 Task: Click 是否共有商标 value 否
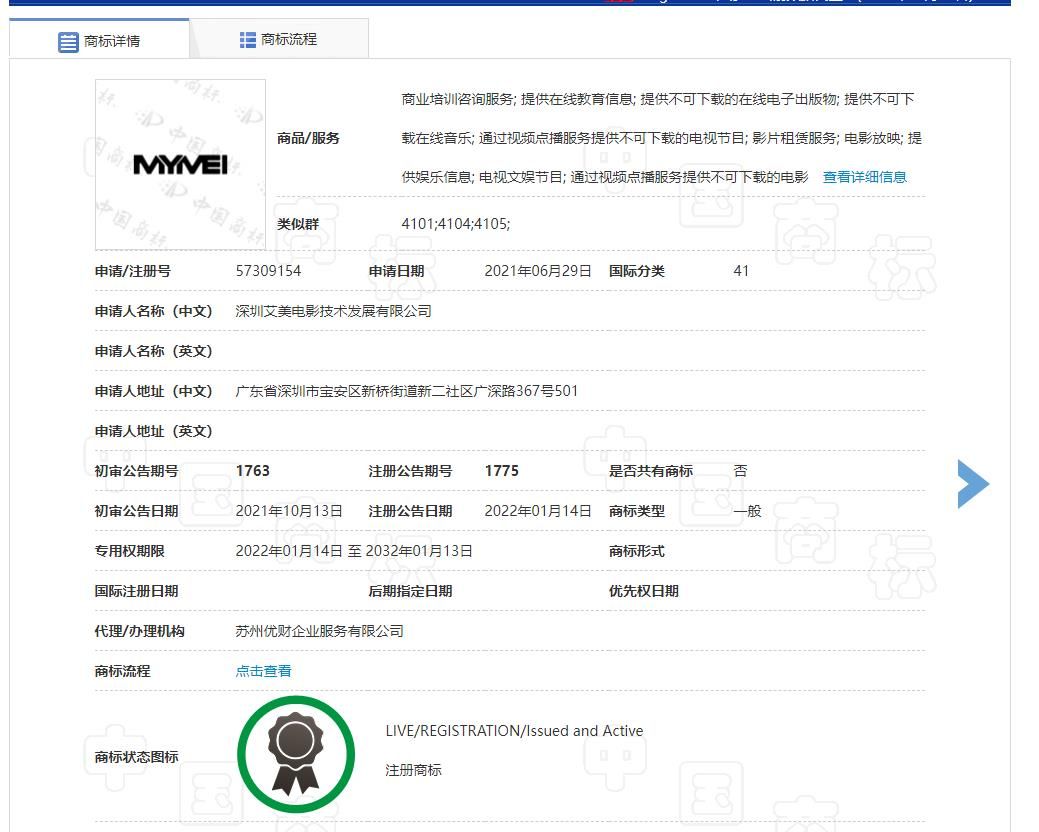pos(738,470)
